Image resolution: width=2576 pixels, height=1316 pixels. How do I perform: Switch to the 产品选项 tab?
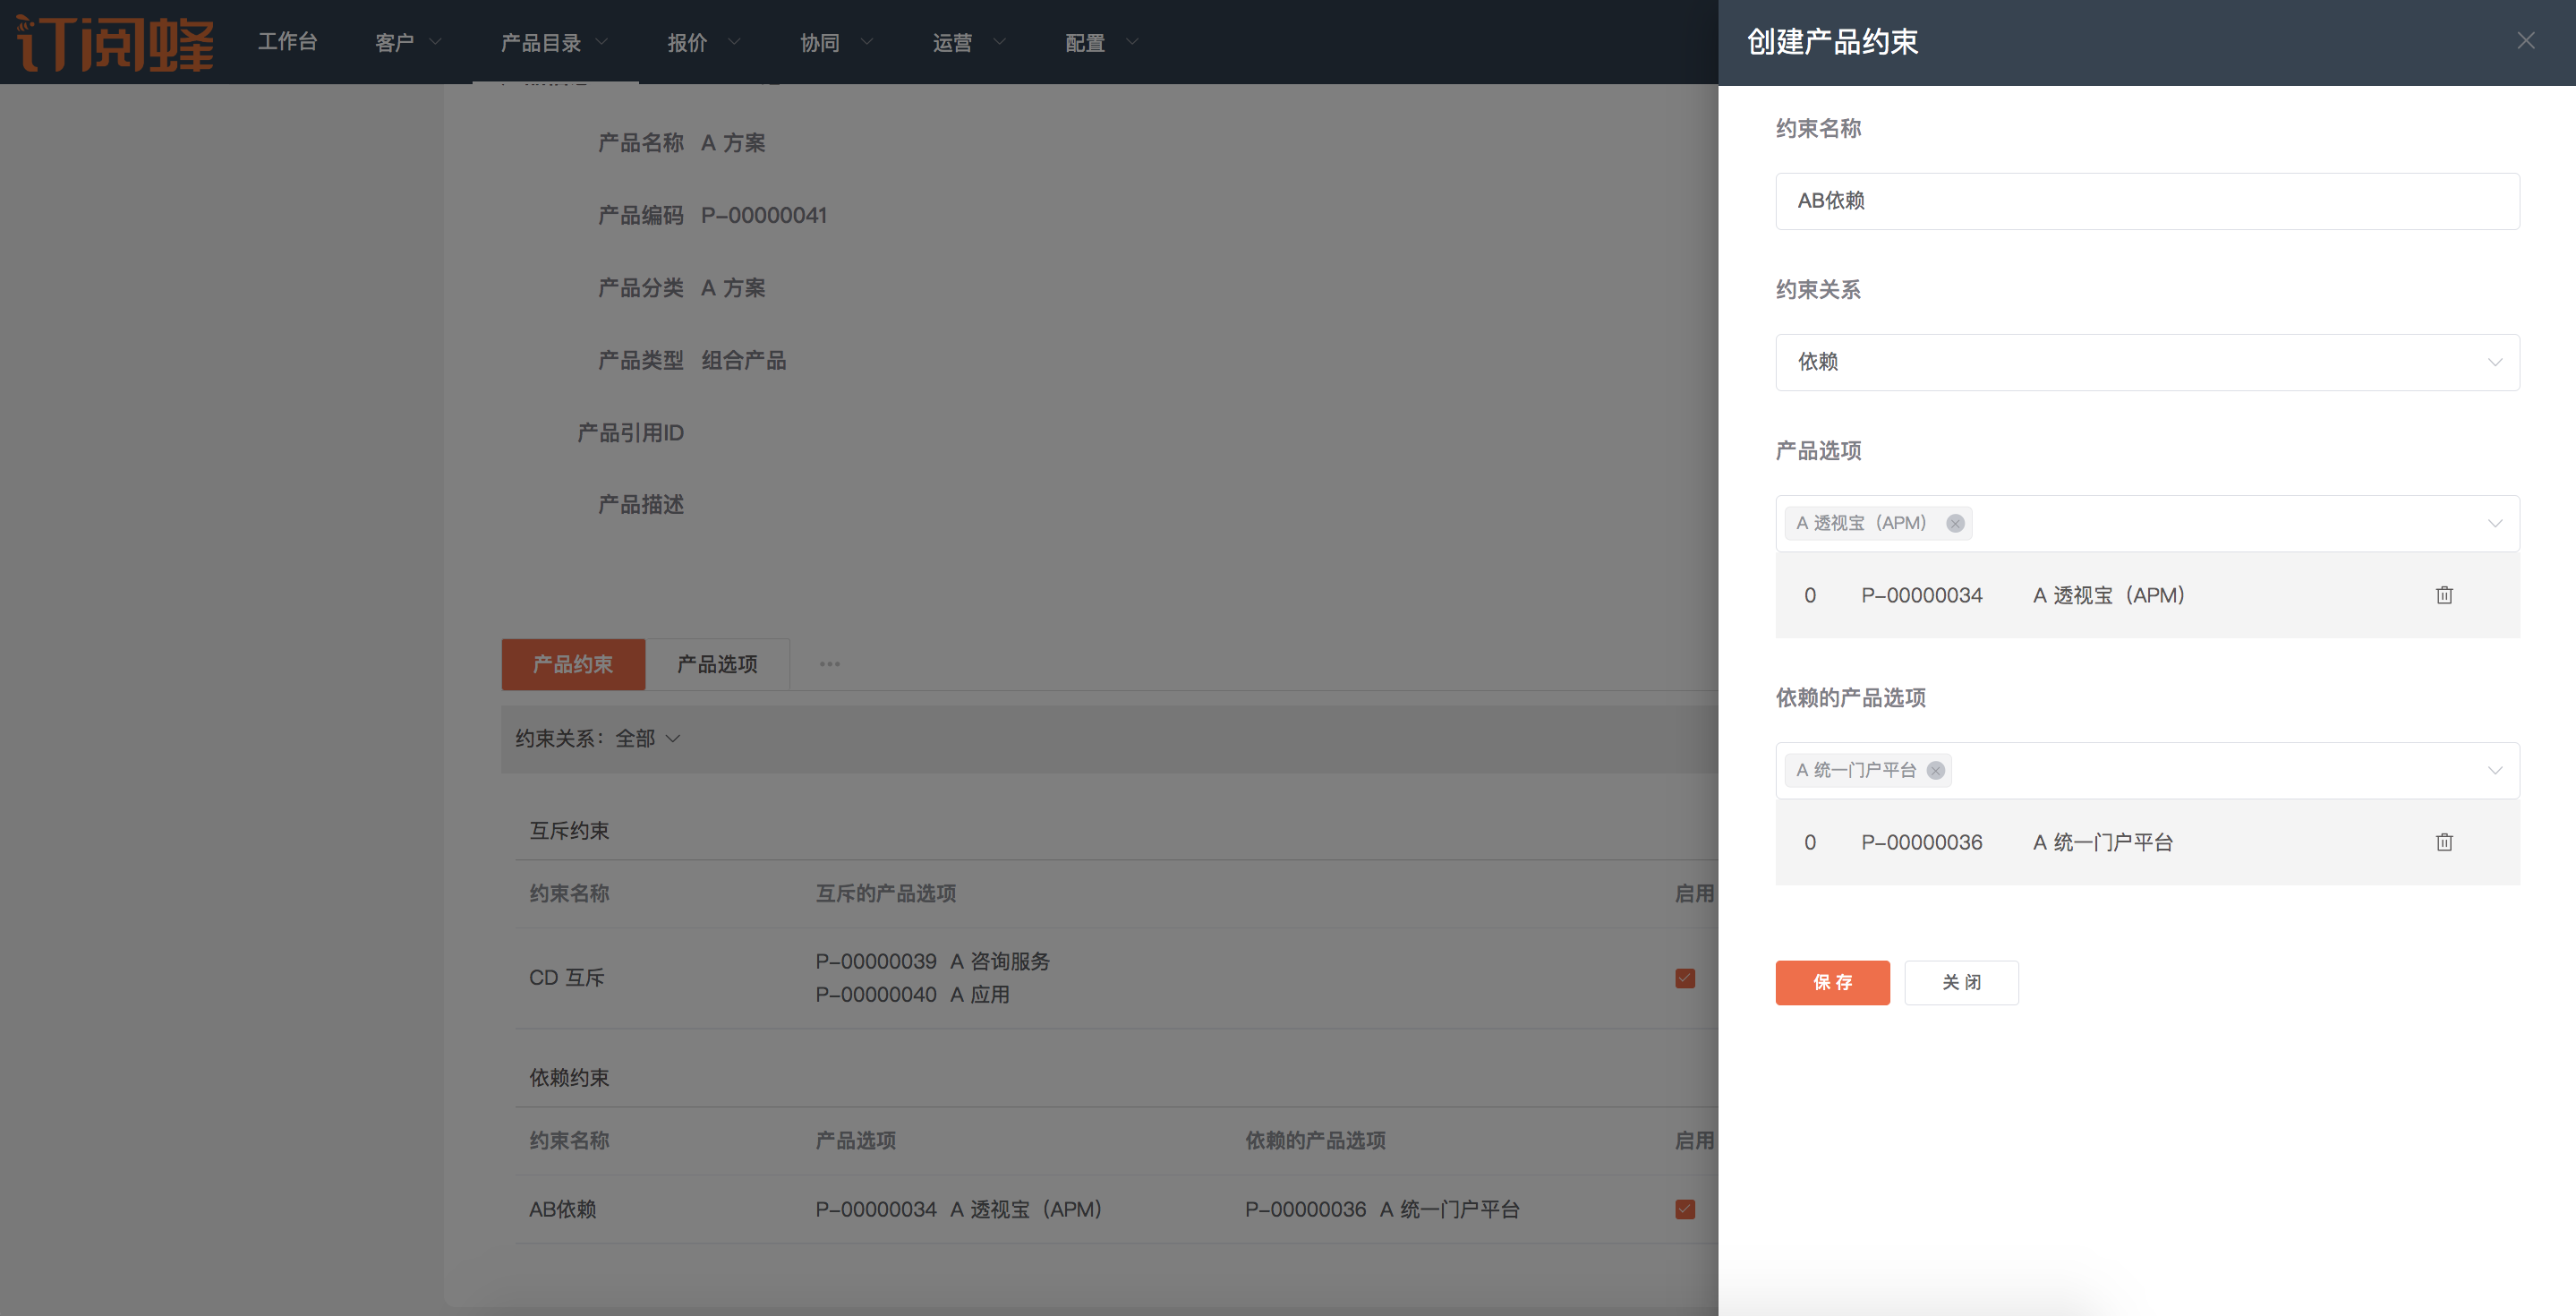717,664
